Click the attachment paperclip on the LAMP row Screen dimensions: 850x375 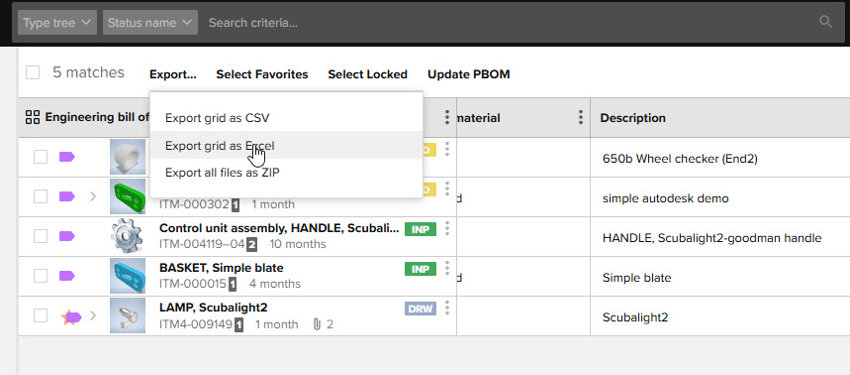(x=317, y=324)
